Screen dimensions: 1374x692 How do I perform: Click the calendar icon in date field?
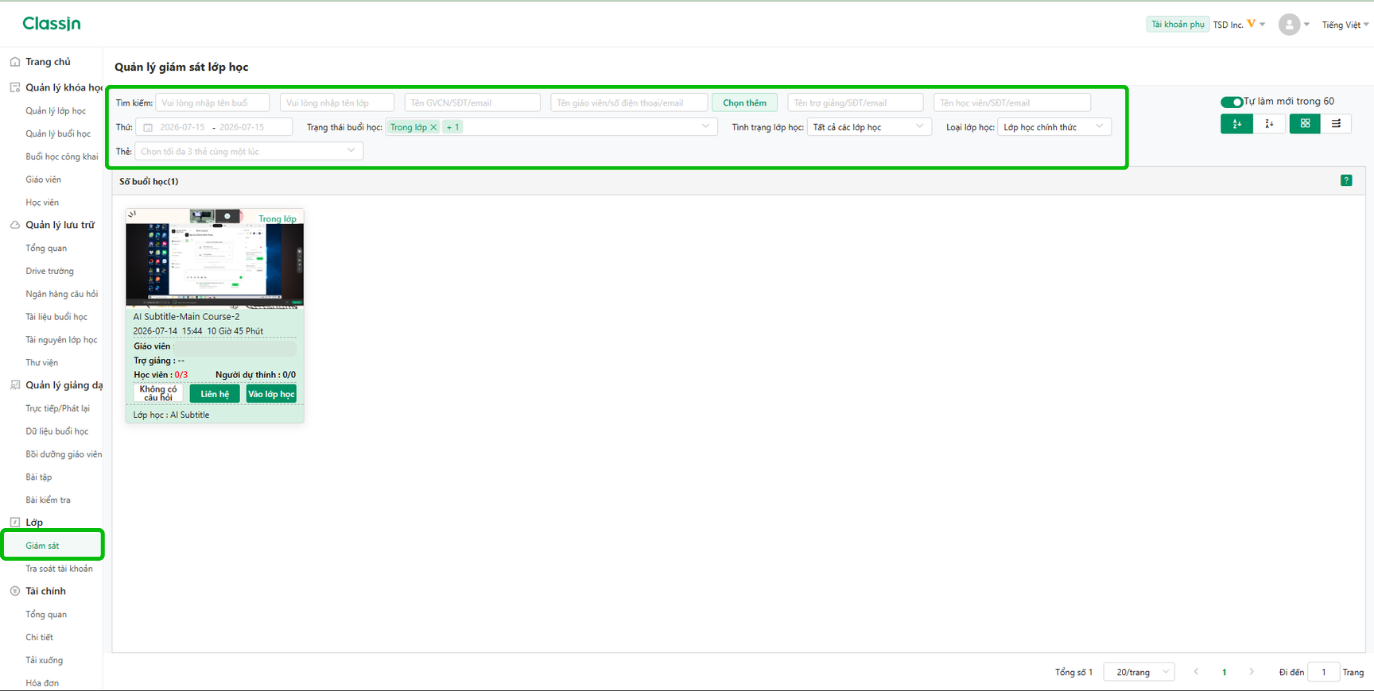coord(148,127)
